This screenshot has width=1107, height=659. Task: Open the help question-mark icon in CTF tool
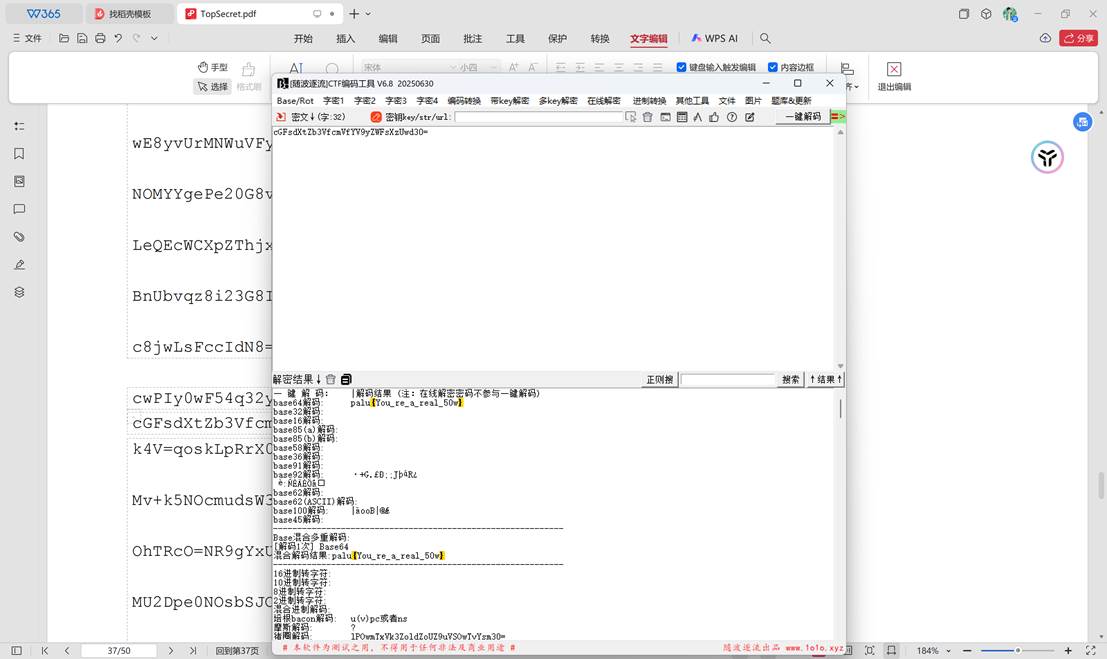pos(731,117)
